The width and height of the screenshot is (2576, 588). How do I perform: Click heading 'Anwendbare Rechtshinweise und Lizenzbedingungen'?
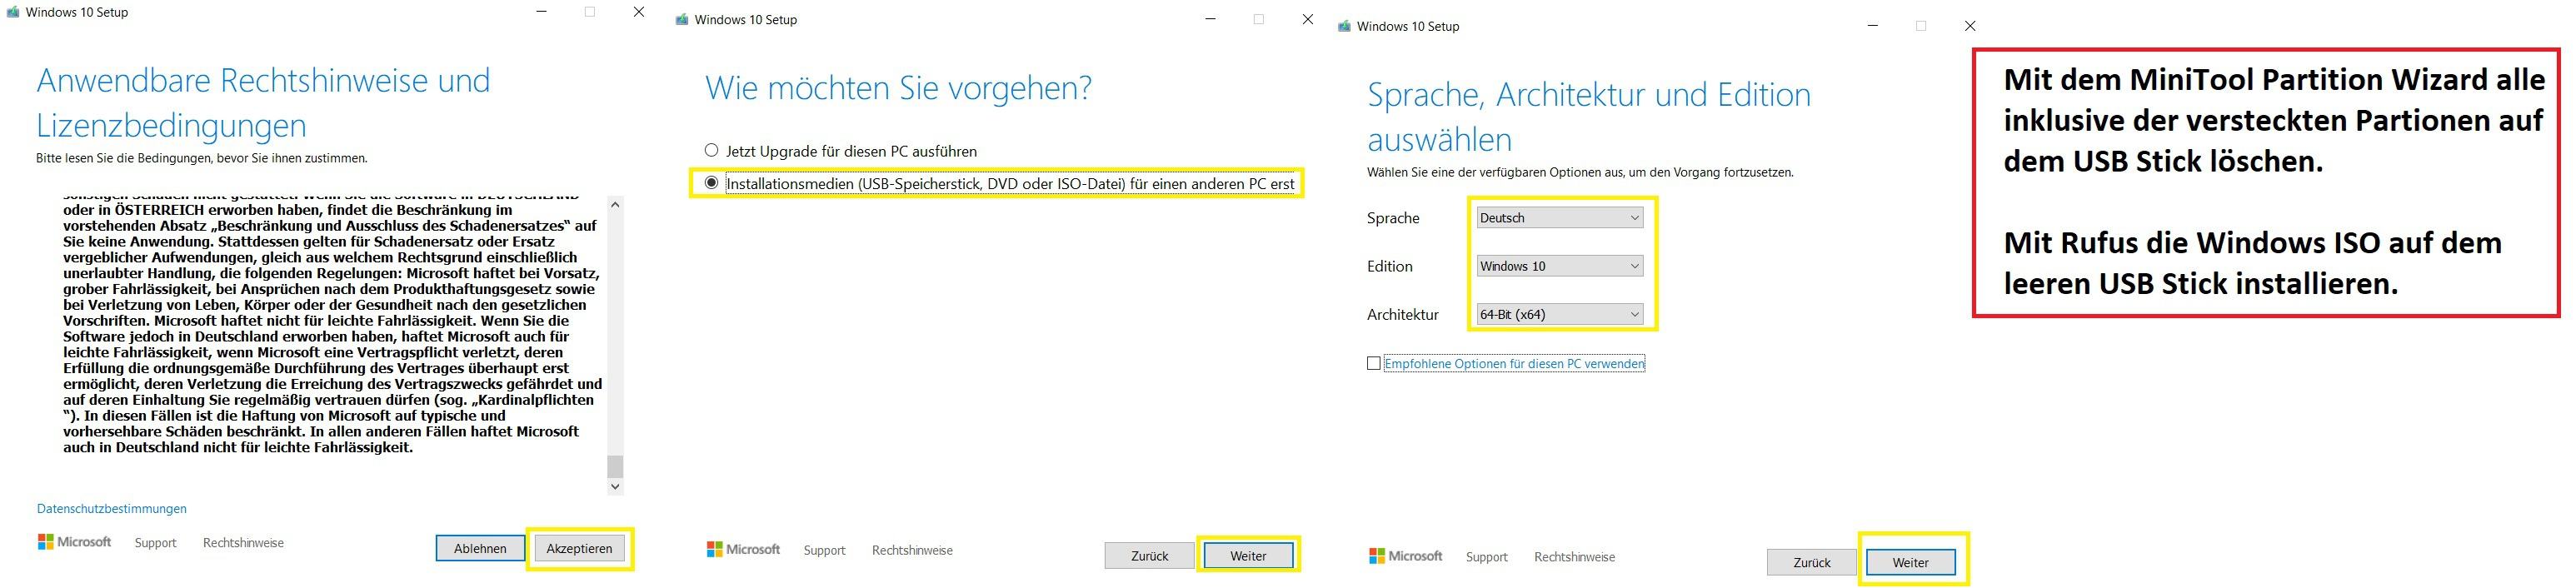[x=264, y=103]
